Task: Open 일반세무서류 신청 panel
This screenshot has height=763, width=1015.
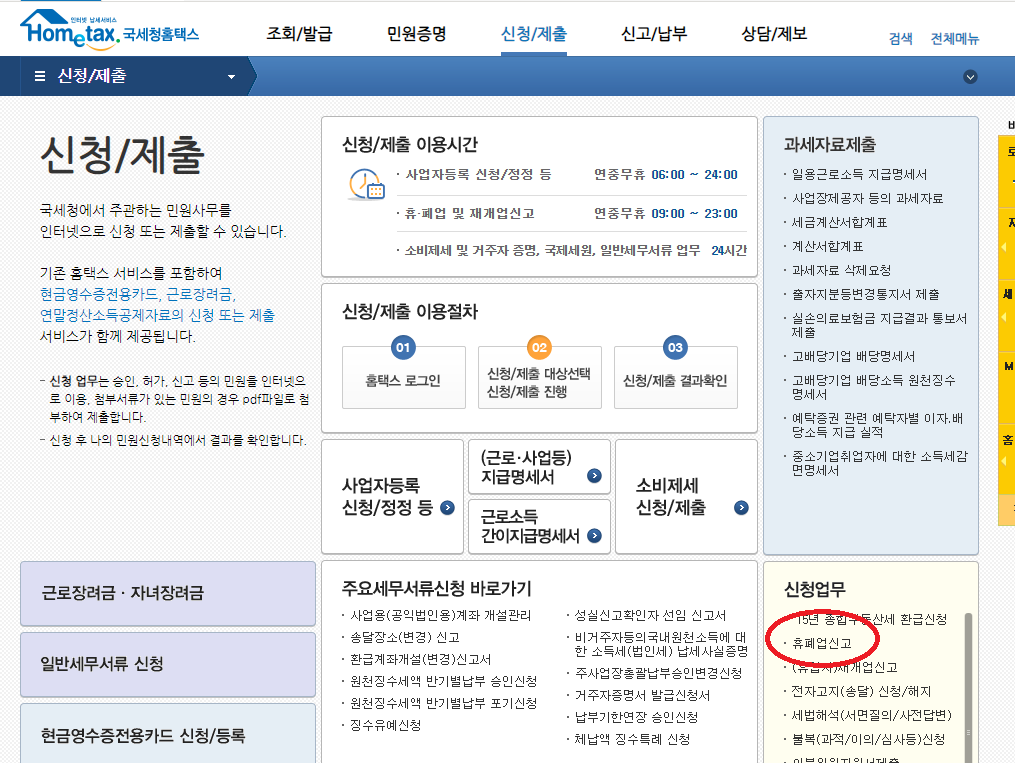Action: coord(168,665)
